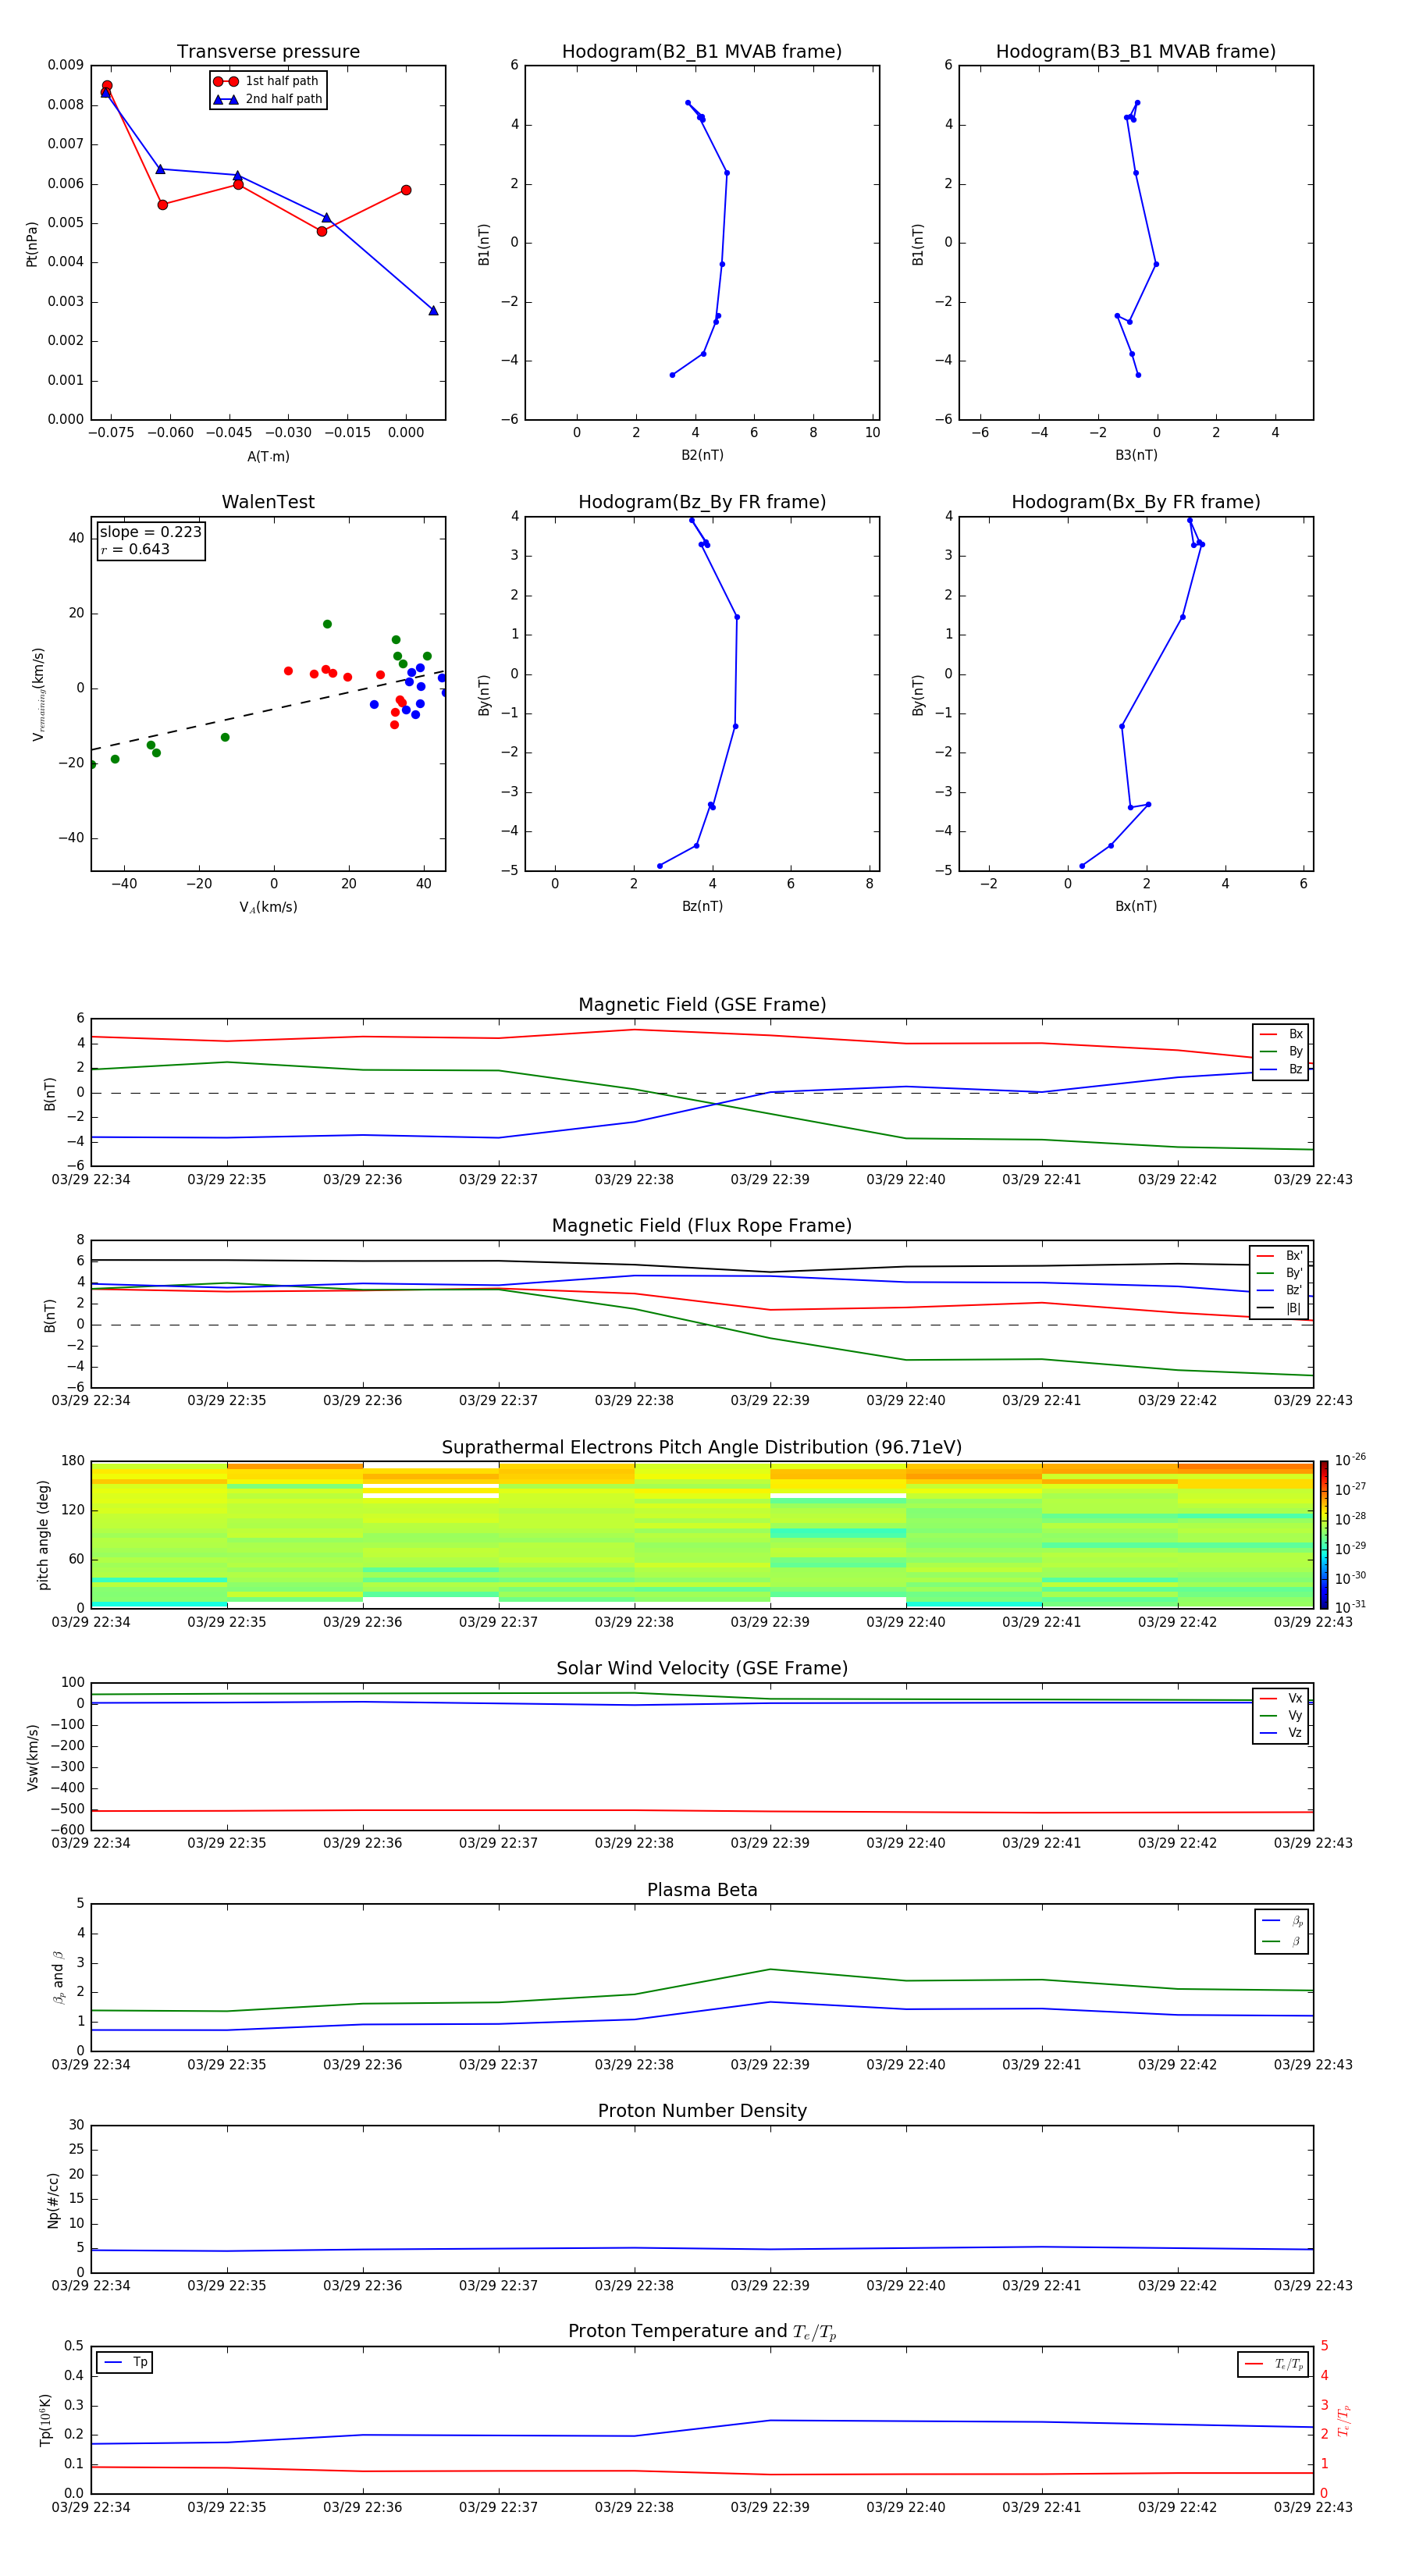Click the last blue triangle in pressure plot
The image size is (1405, 2576).
[x=433, y=310]
